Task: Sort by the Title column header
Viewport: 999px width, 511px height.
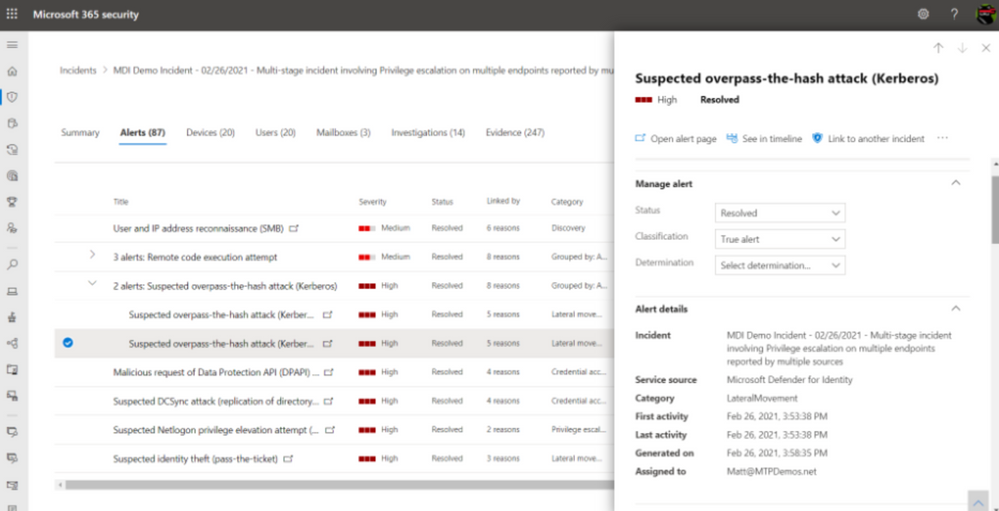Action: [x=121, y=201]
